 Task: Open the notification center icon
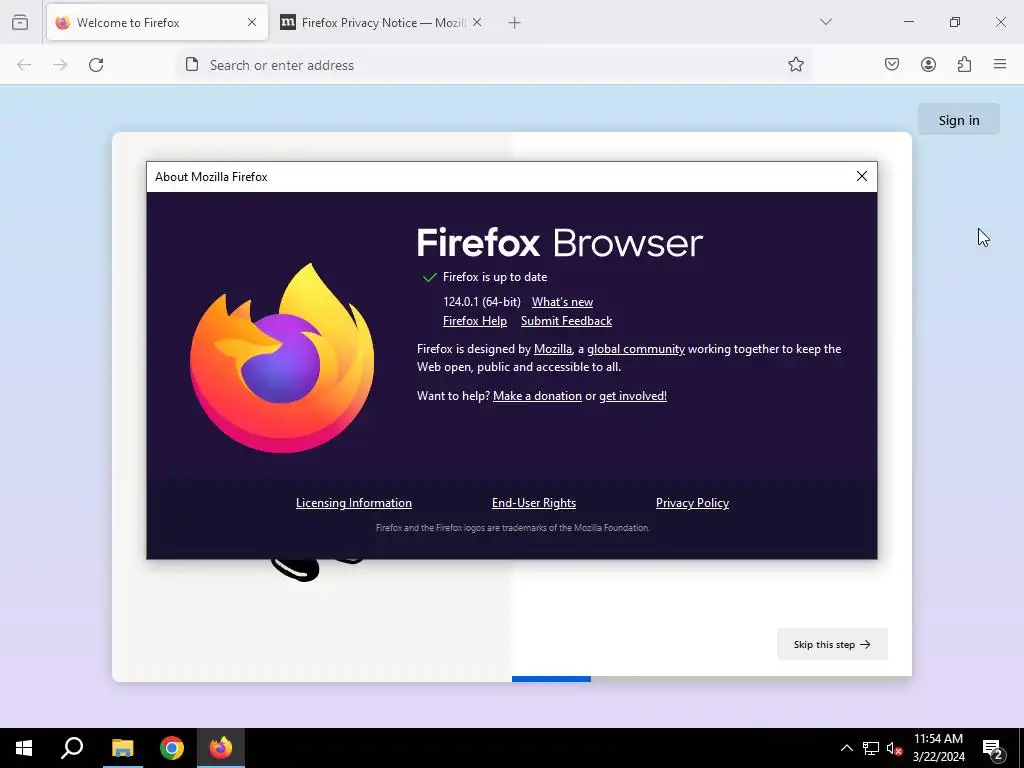pos(993,748)
